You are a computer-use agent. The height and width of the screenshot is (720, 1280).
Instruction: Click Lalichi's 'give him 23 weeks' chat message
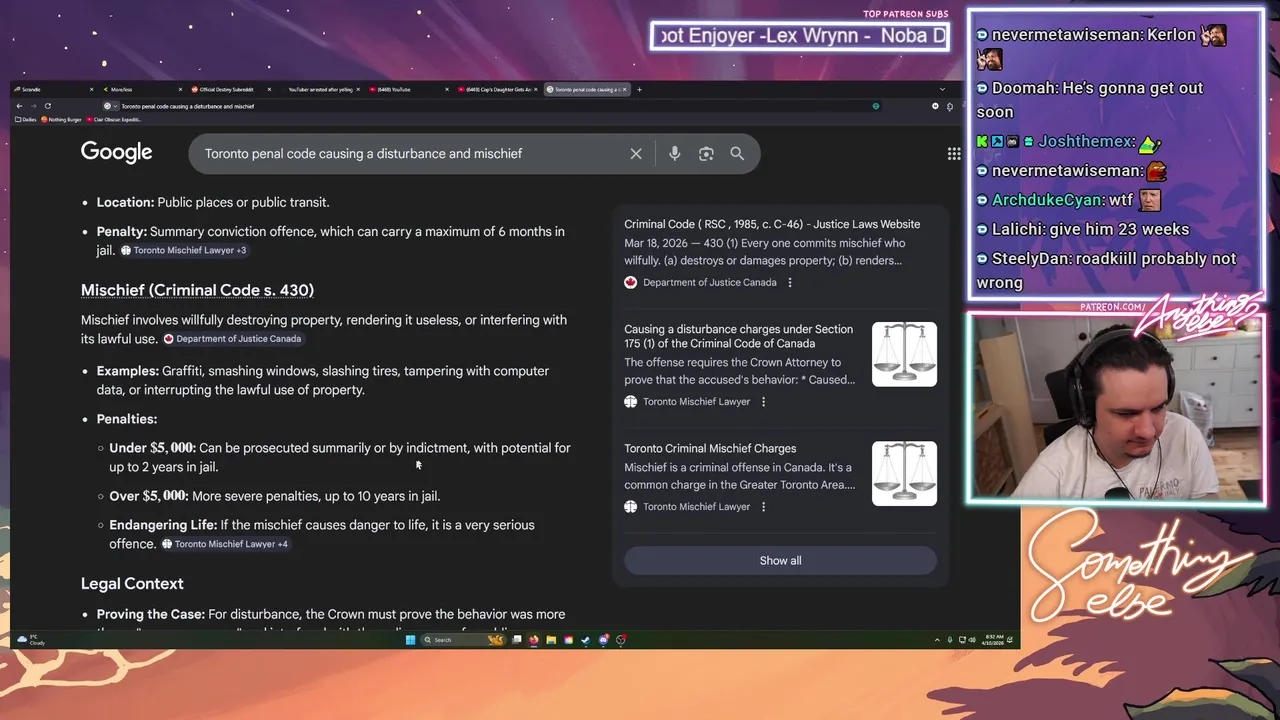1083,229
